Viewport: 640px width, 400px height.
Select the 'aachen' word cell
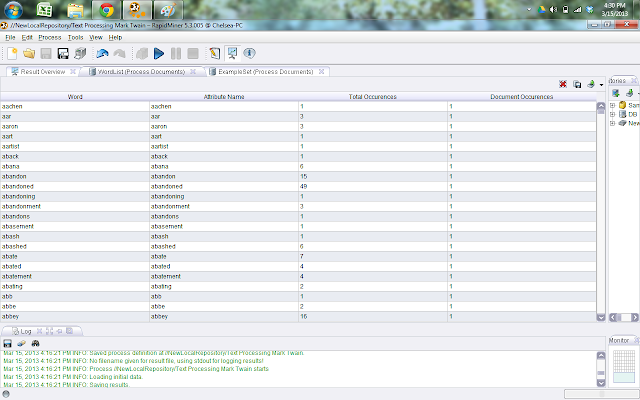75,107
